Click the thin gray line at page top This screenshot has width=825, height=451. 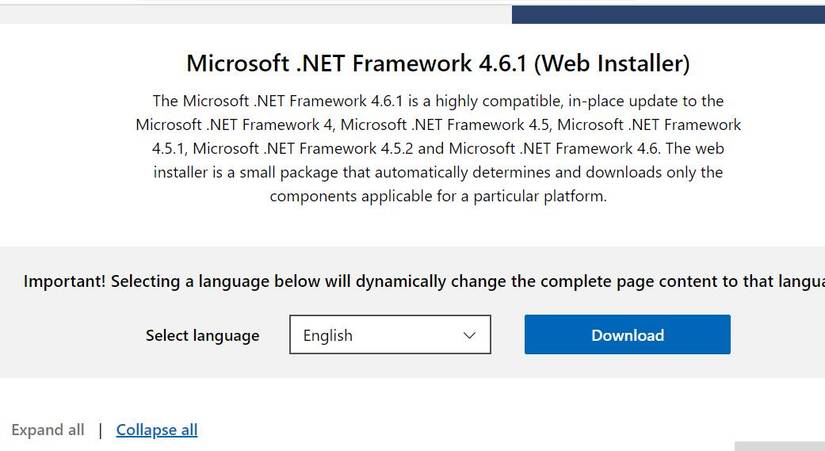(250, 3)
